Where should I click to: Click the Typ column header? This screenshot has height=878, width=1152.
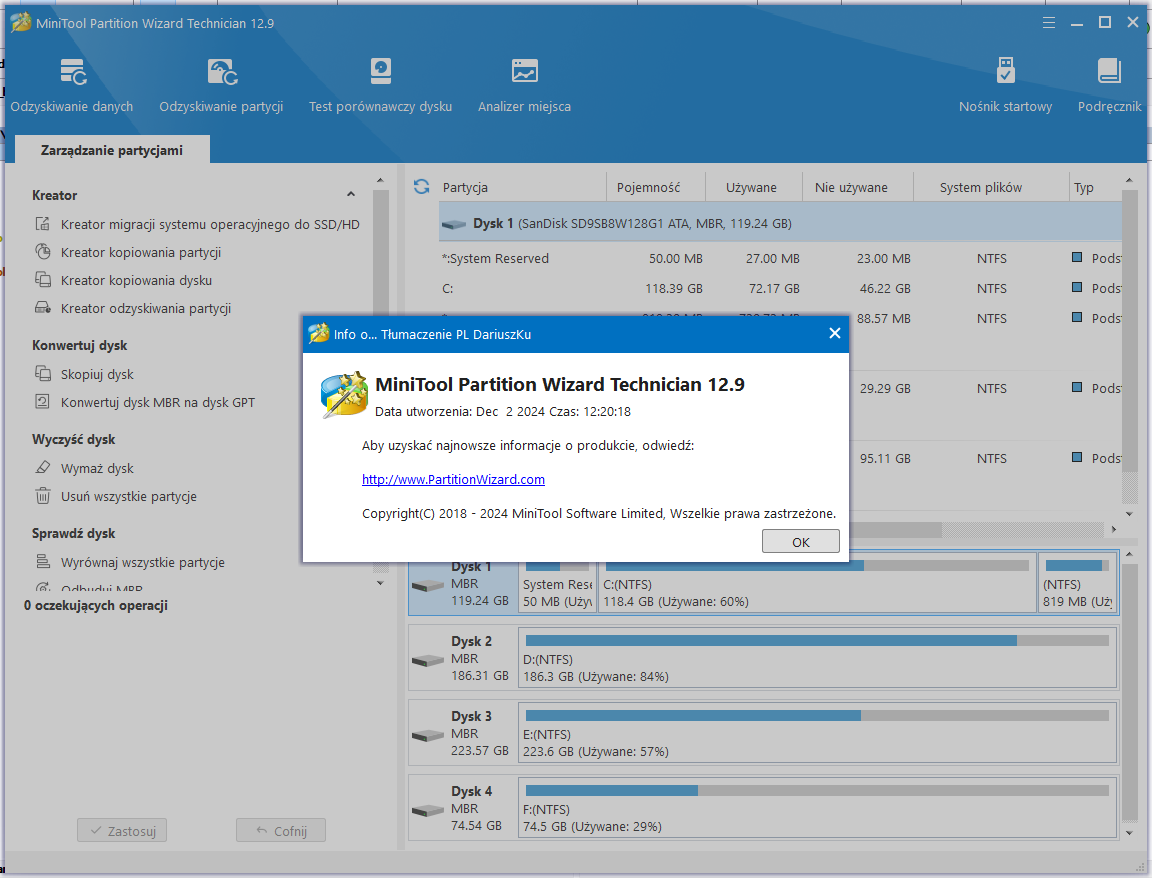tap(1095, 187)
